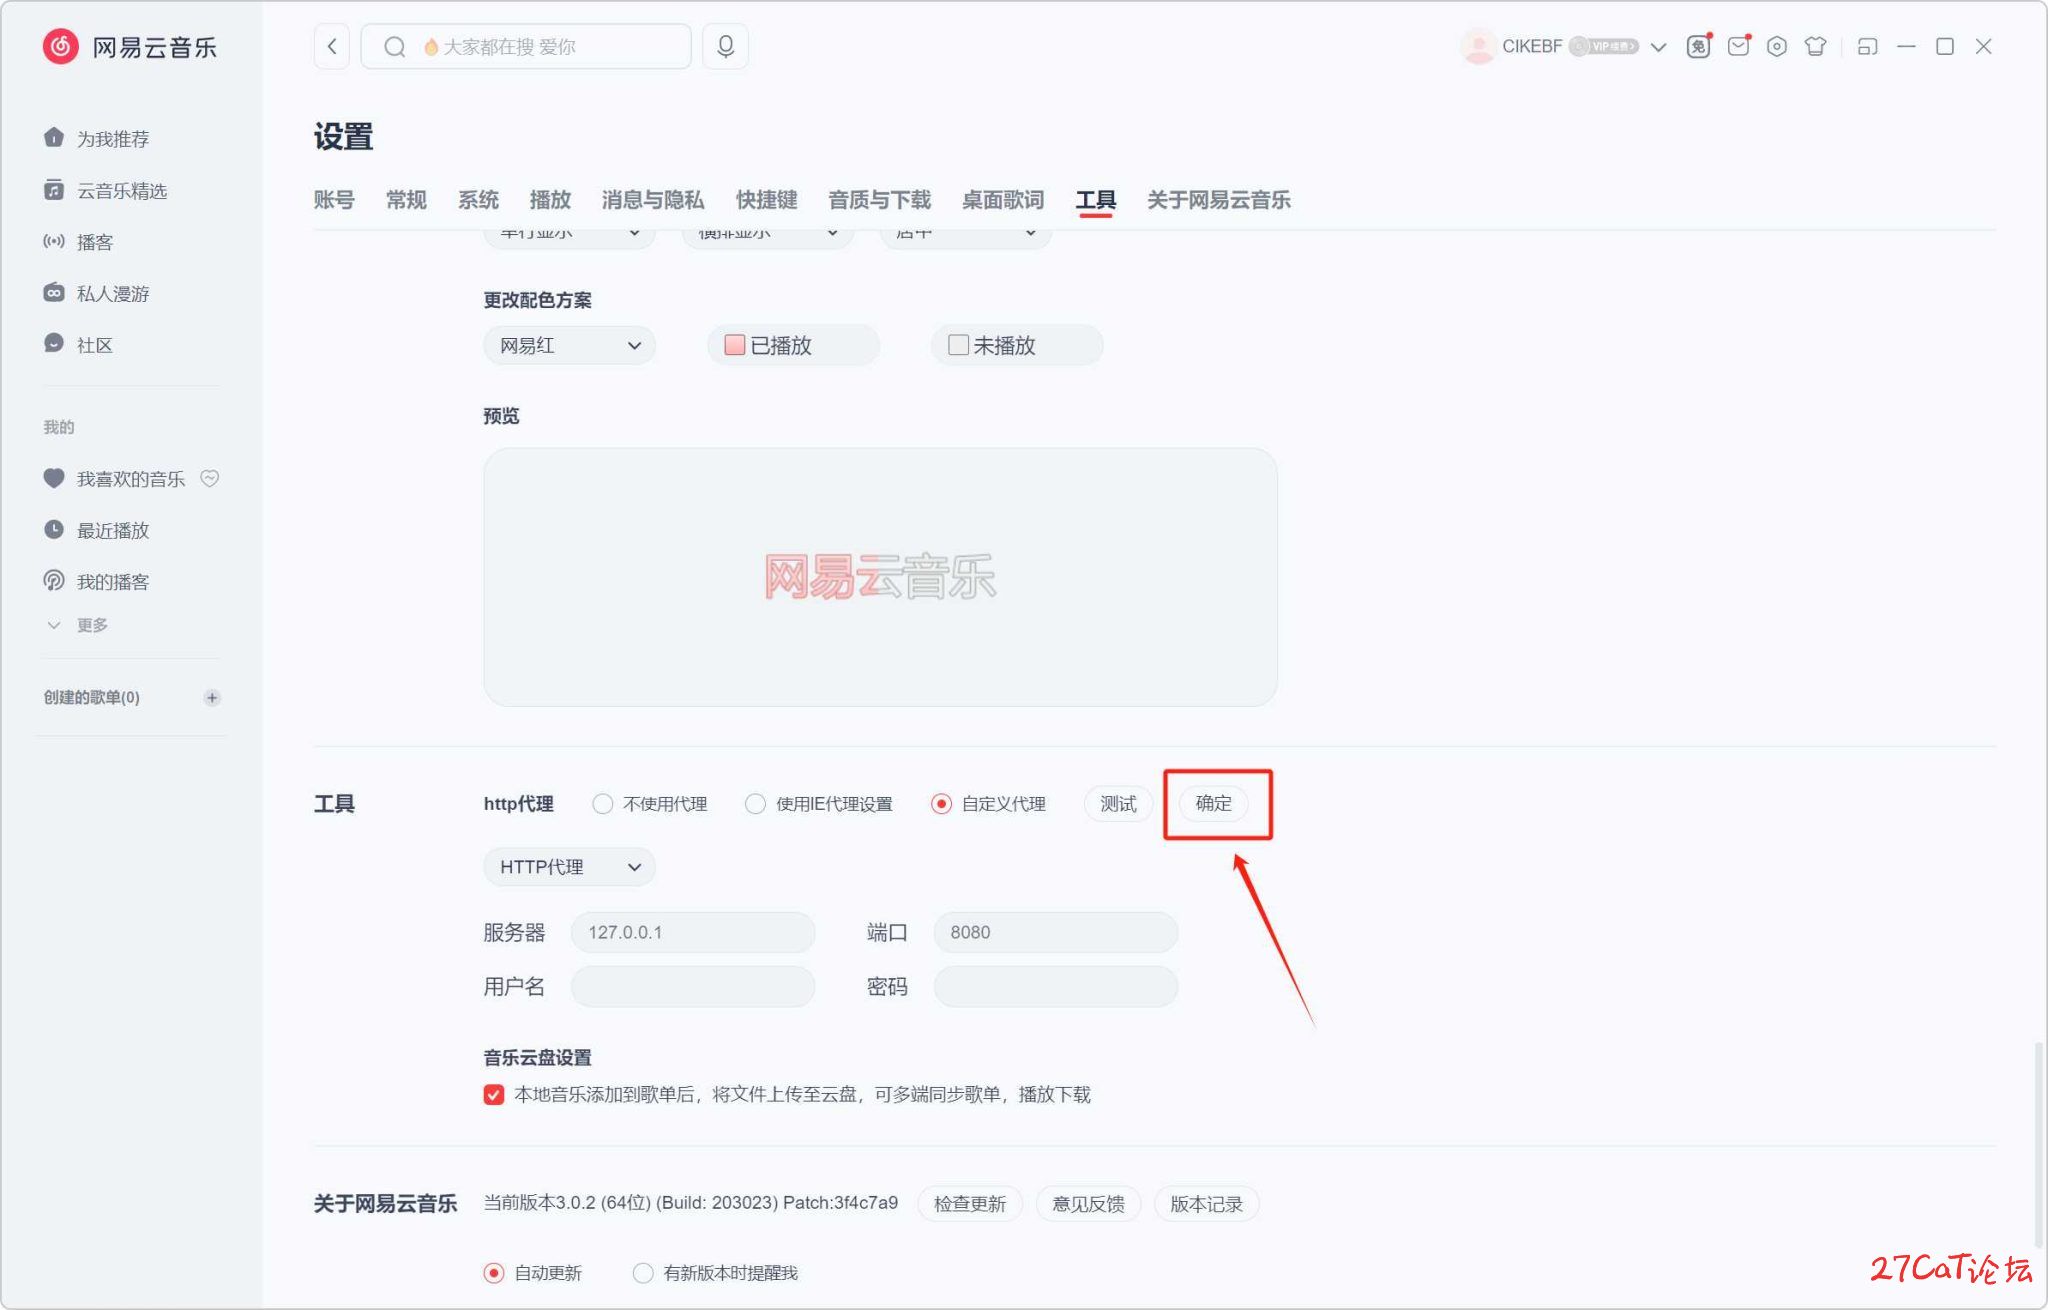The height and width of the screenshot is (1310, 2048).
Task: Click the search magnifier icon
Action: point(395,47)
